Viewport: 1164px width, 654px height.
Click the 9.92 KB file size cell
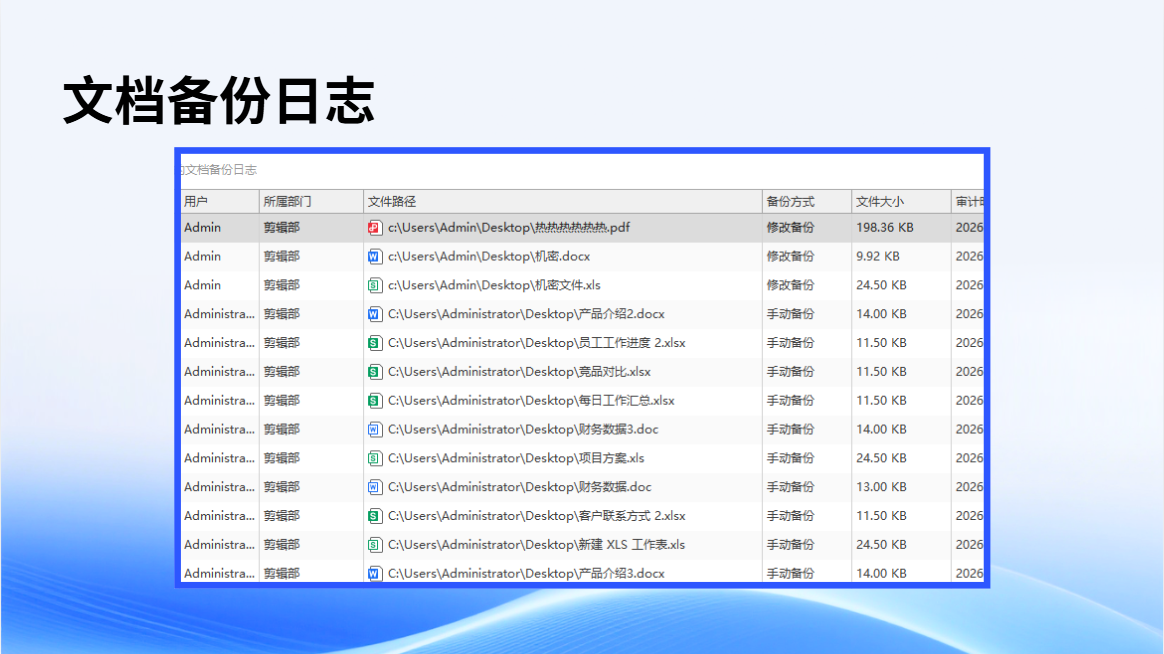click(x=877, y=257)
